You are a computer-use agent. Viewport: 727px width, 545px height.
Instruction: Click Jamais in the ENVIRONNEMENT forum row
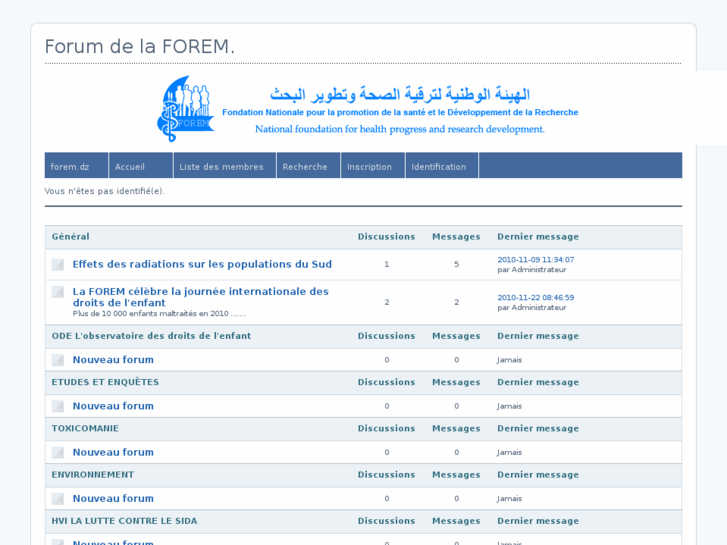point(510,499)
